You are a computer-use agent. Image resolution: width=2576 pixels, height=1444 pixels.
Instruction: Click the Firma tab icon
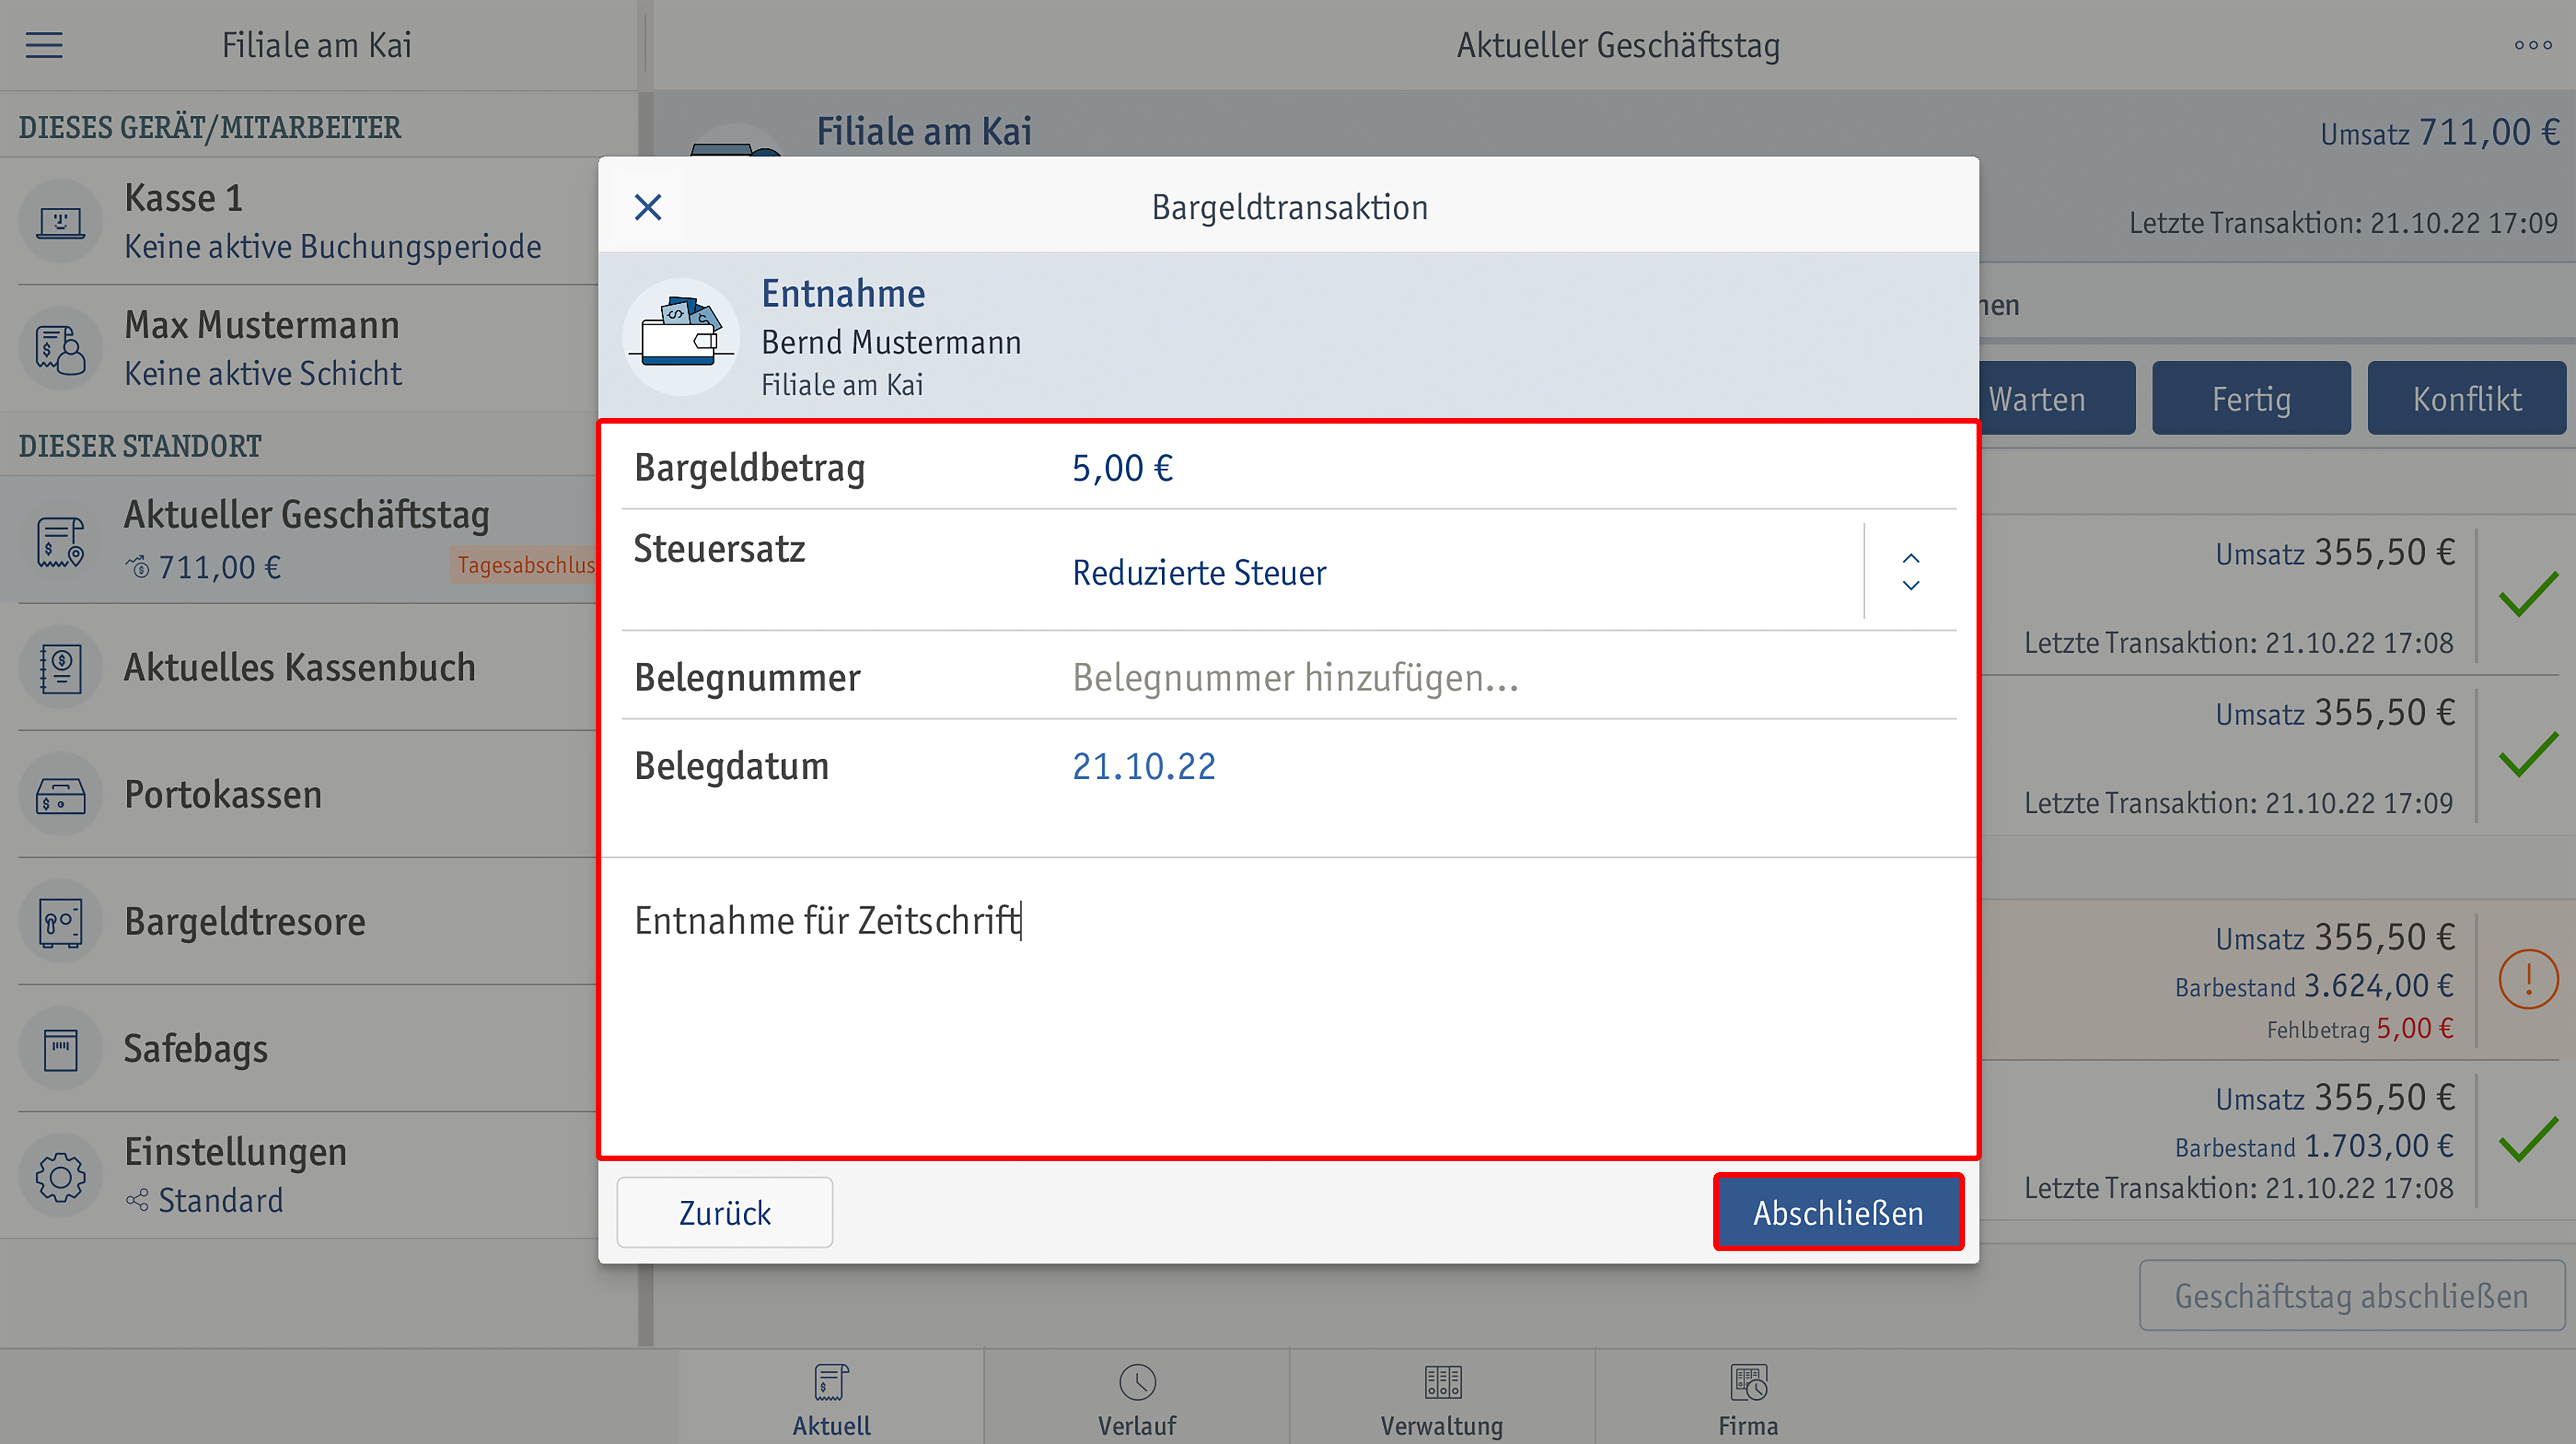[x=1749, y=1383]
